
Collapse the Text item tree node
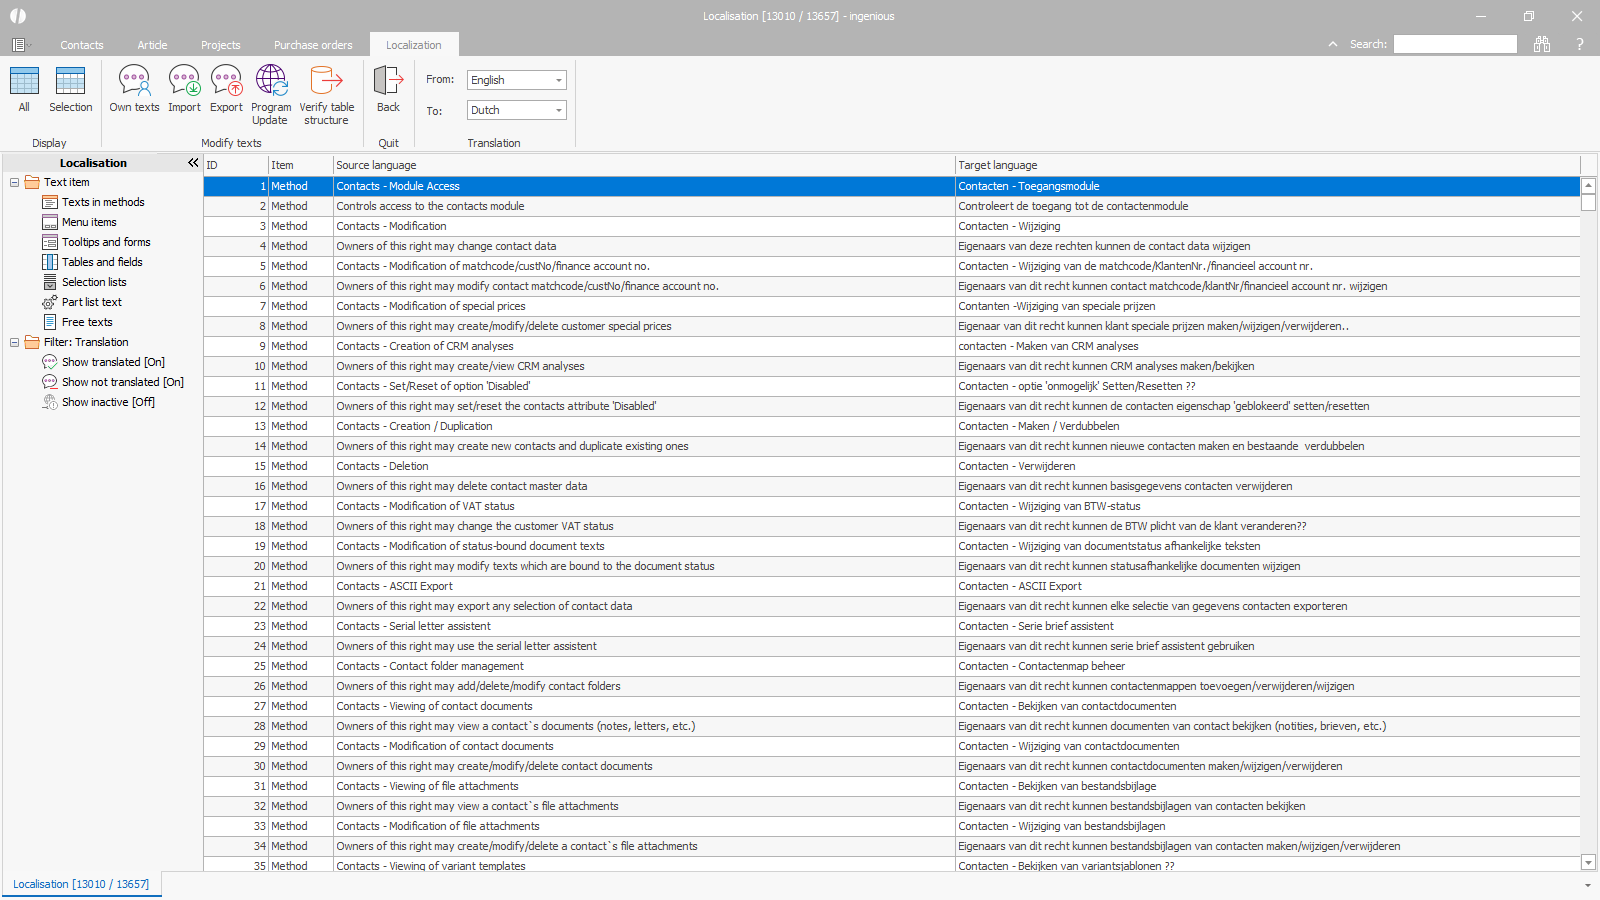tap(15, 182)
